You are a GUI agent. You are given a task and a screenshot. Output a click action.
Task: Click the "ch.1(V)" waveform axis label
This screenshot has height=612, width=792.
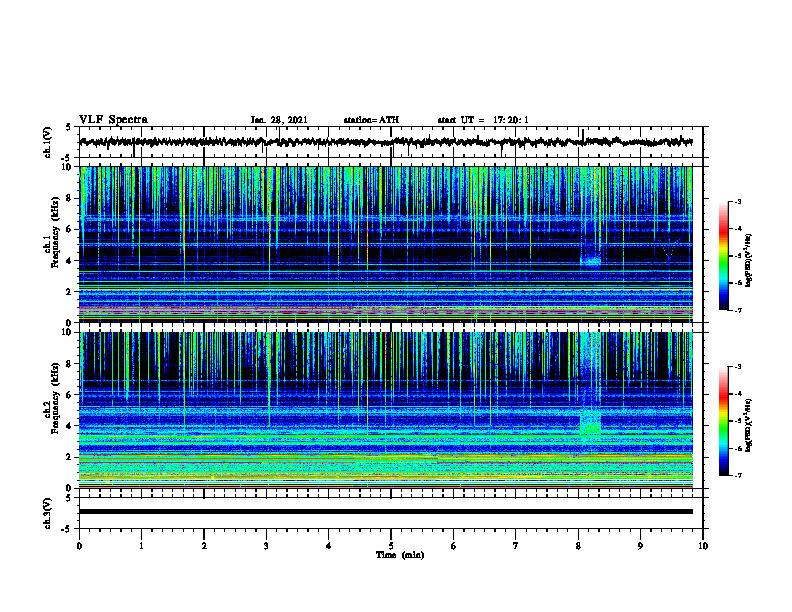click(47, 142)
